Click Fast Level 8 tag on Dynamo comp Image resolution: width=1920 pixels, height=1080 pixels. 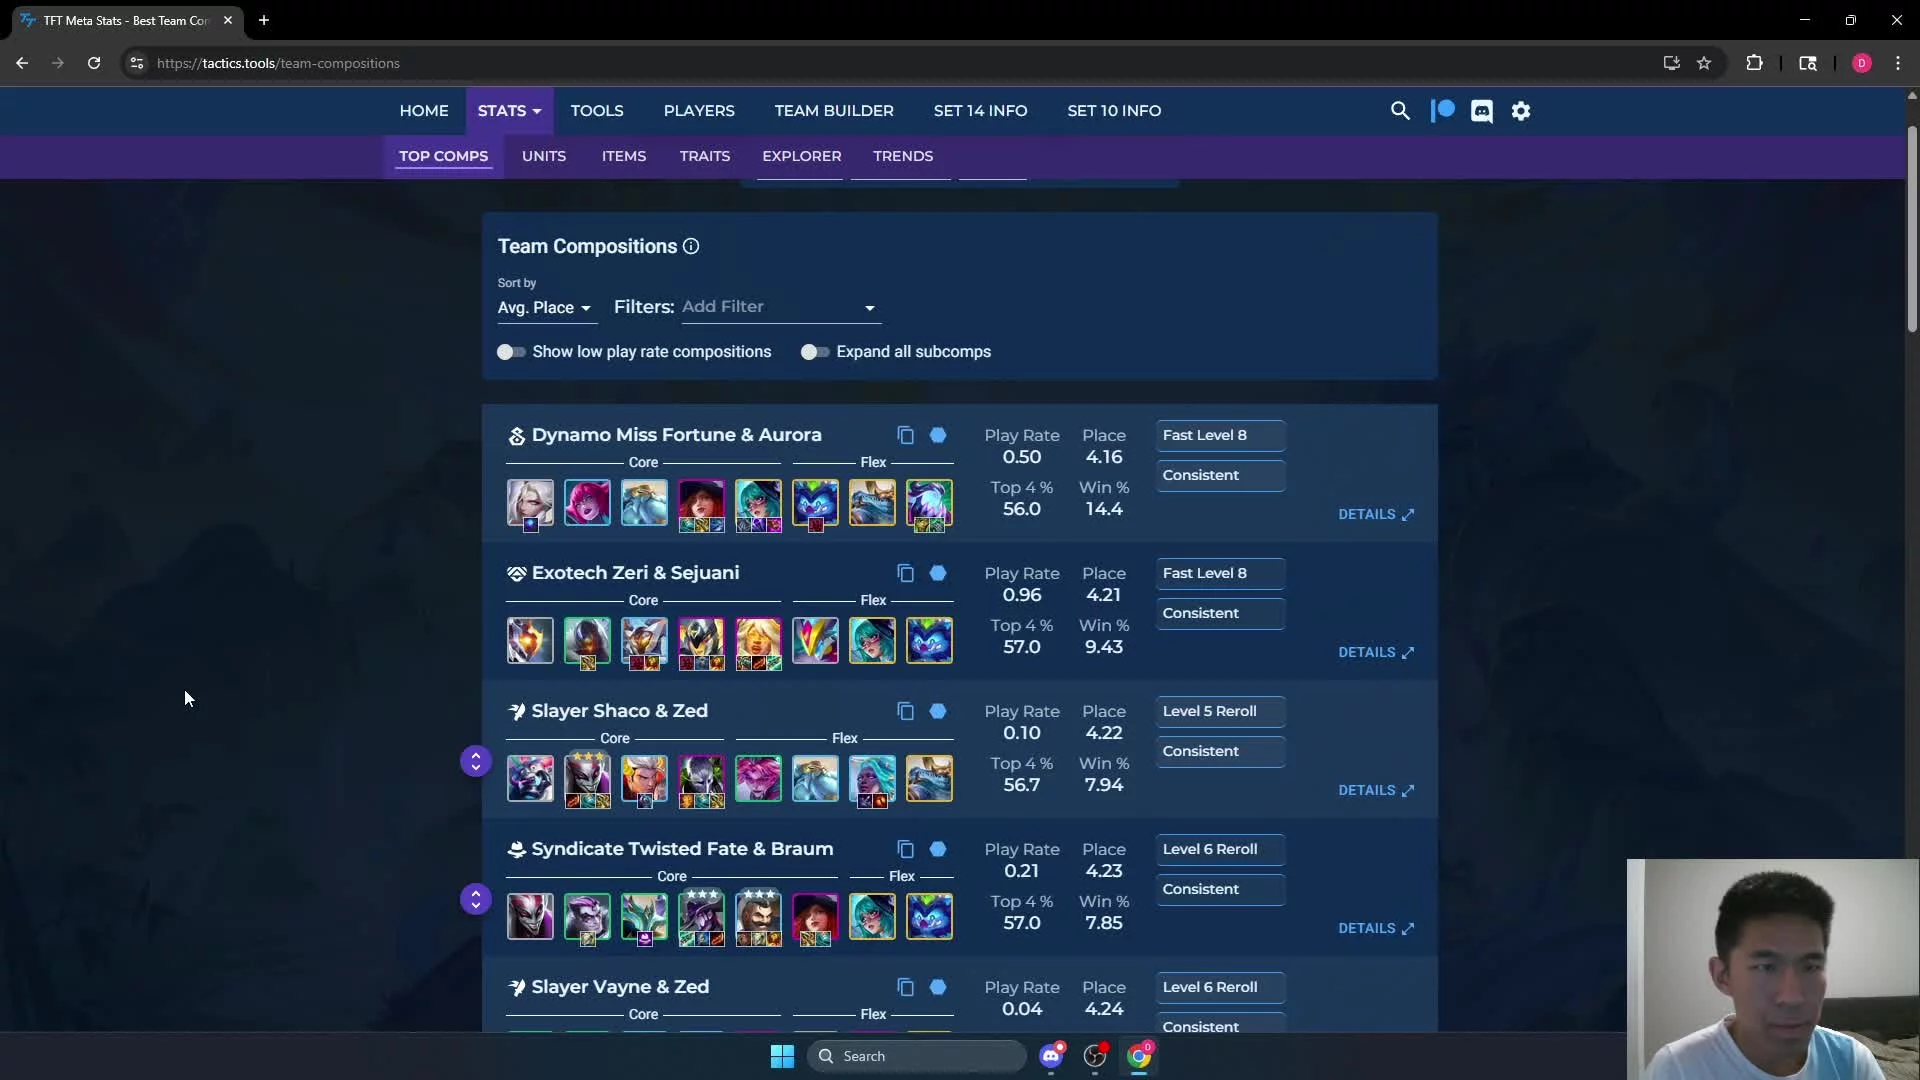pyautogui.click(x=1221, y=435)
